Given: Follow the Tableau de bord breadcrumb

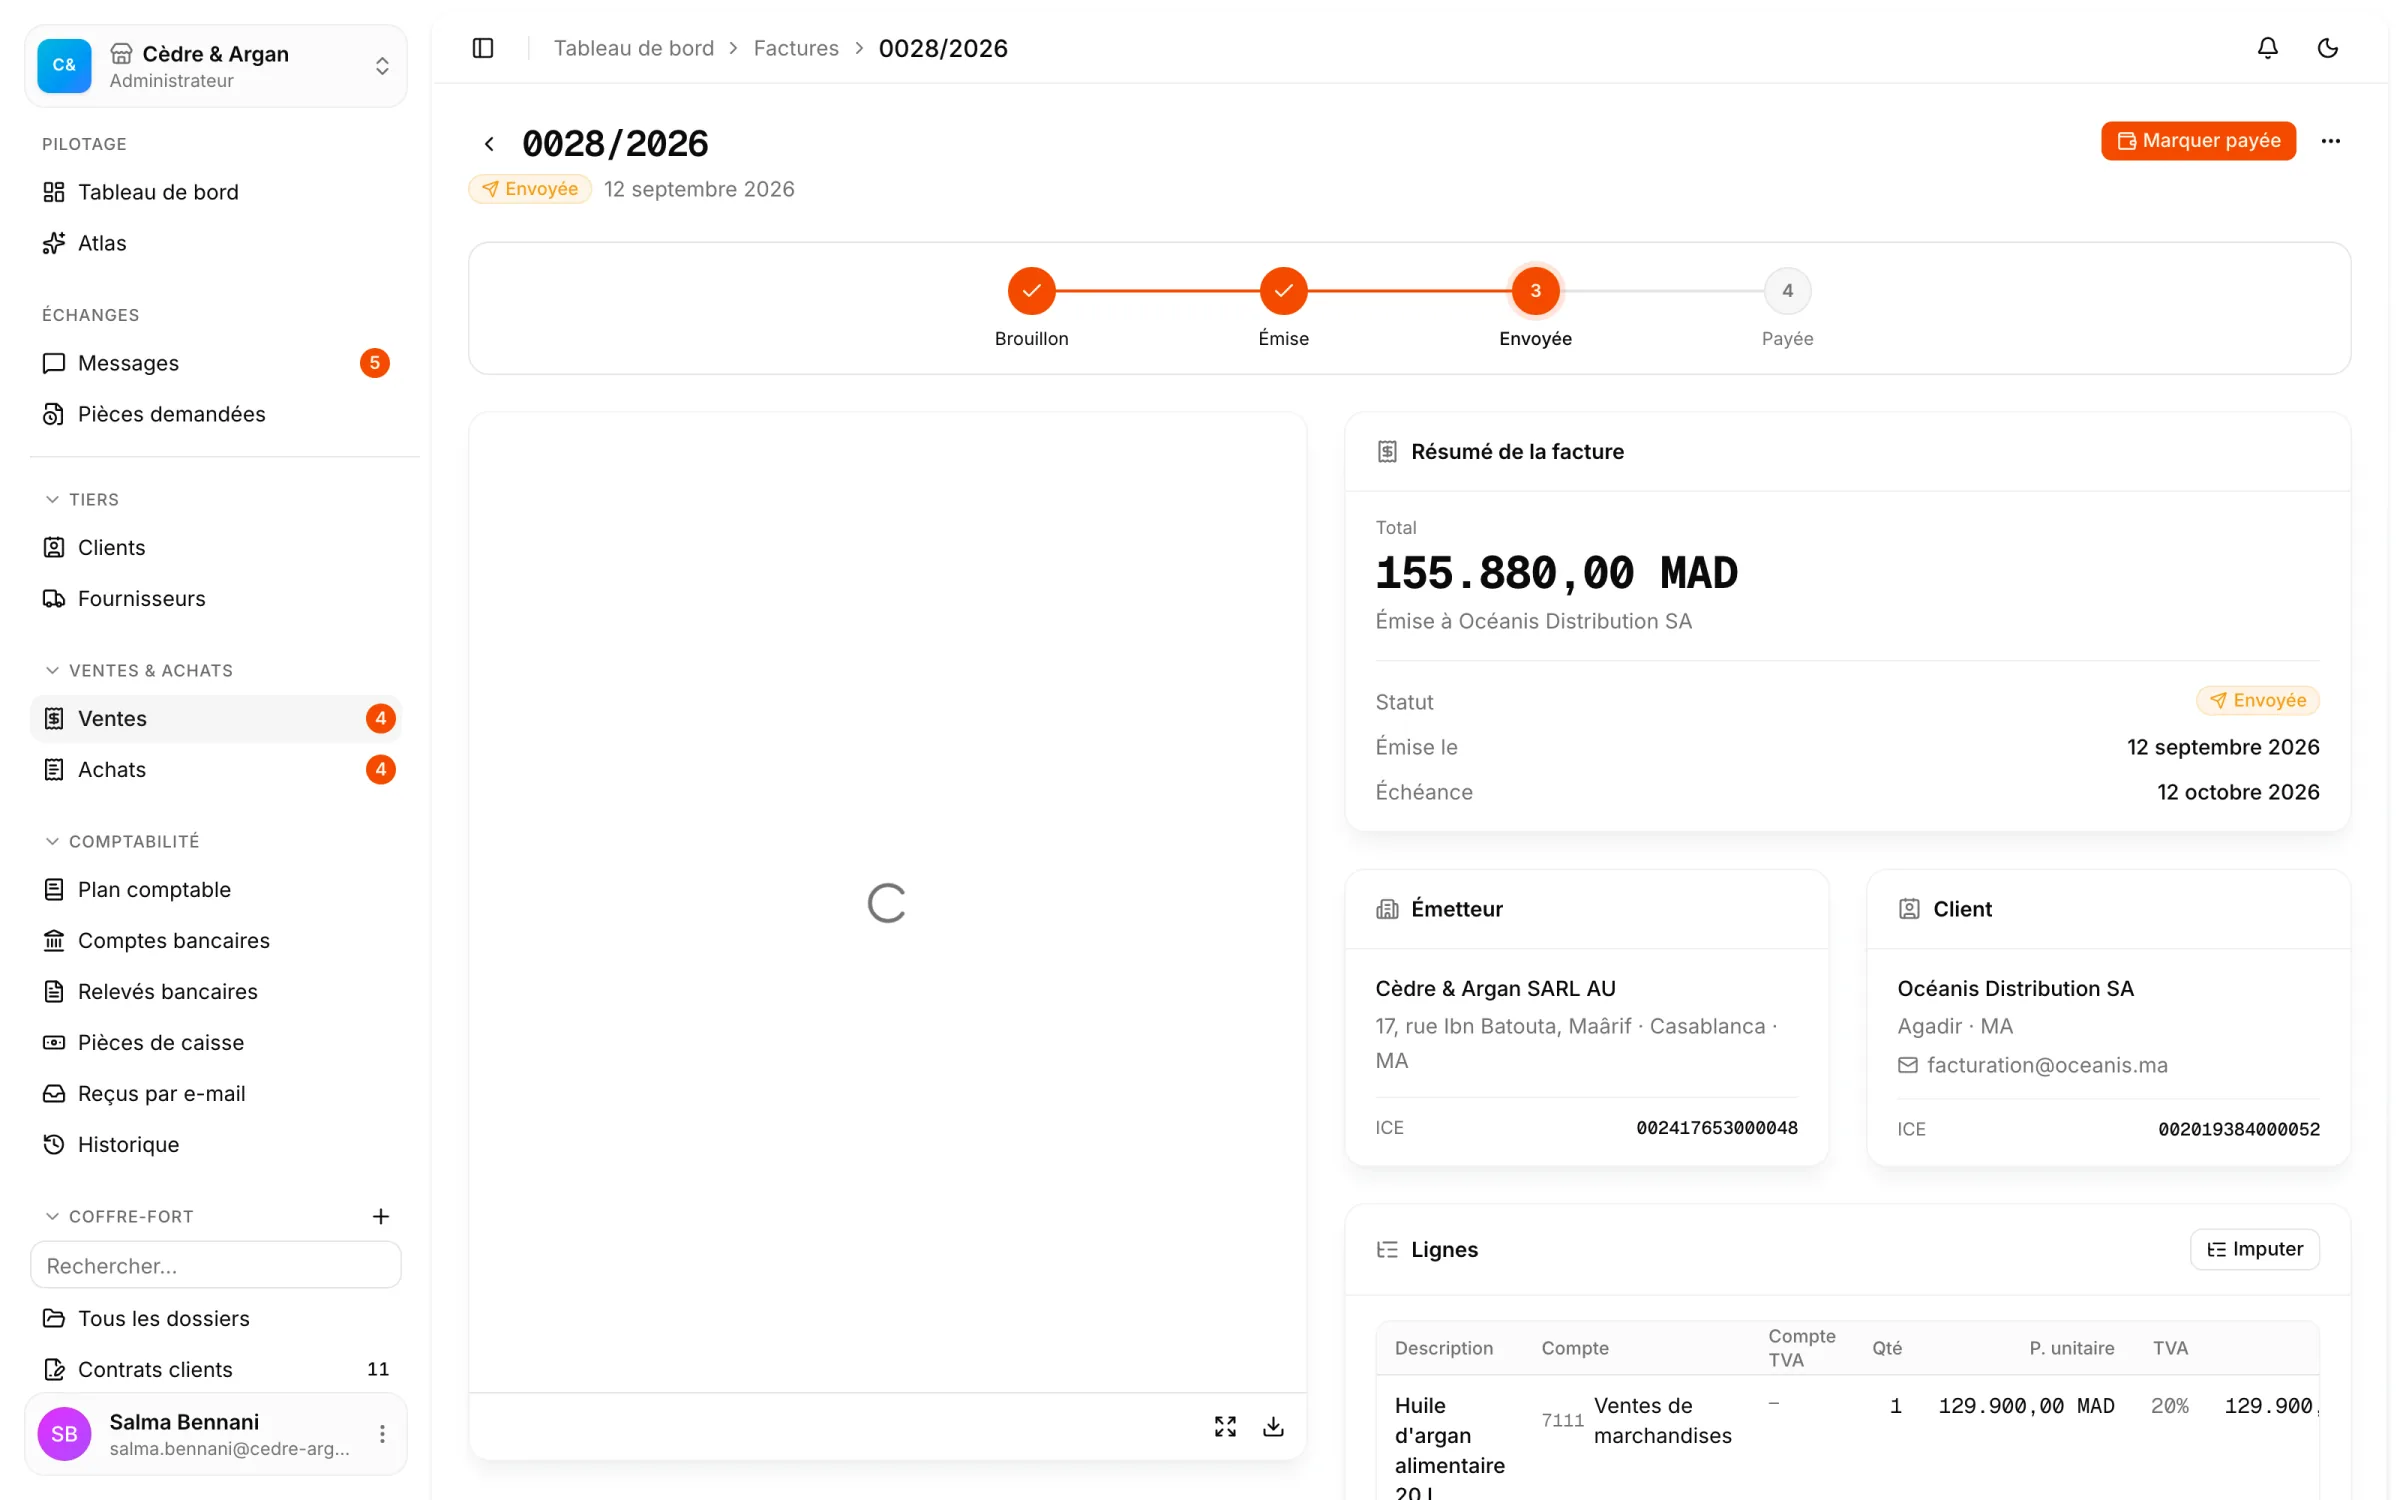Looking at the screenshot, I should (634, 48).
